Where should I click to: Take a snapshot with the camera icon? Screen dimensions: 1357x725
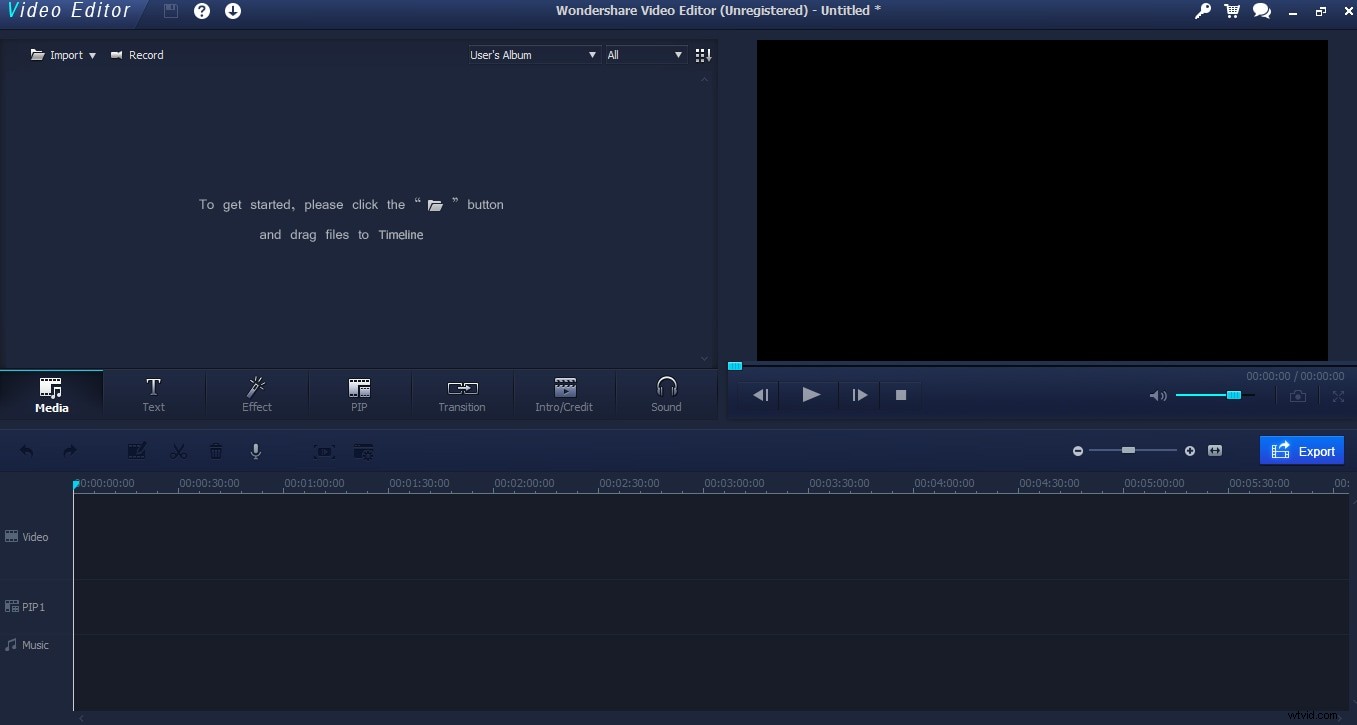[x=1297, y=395]
